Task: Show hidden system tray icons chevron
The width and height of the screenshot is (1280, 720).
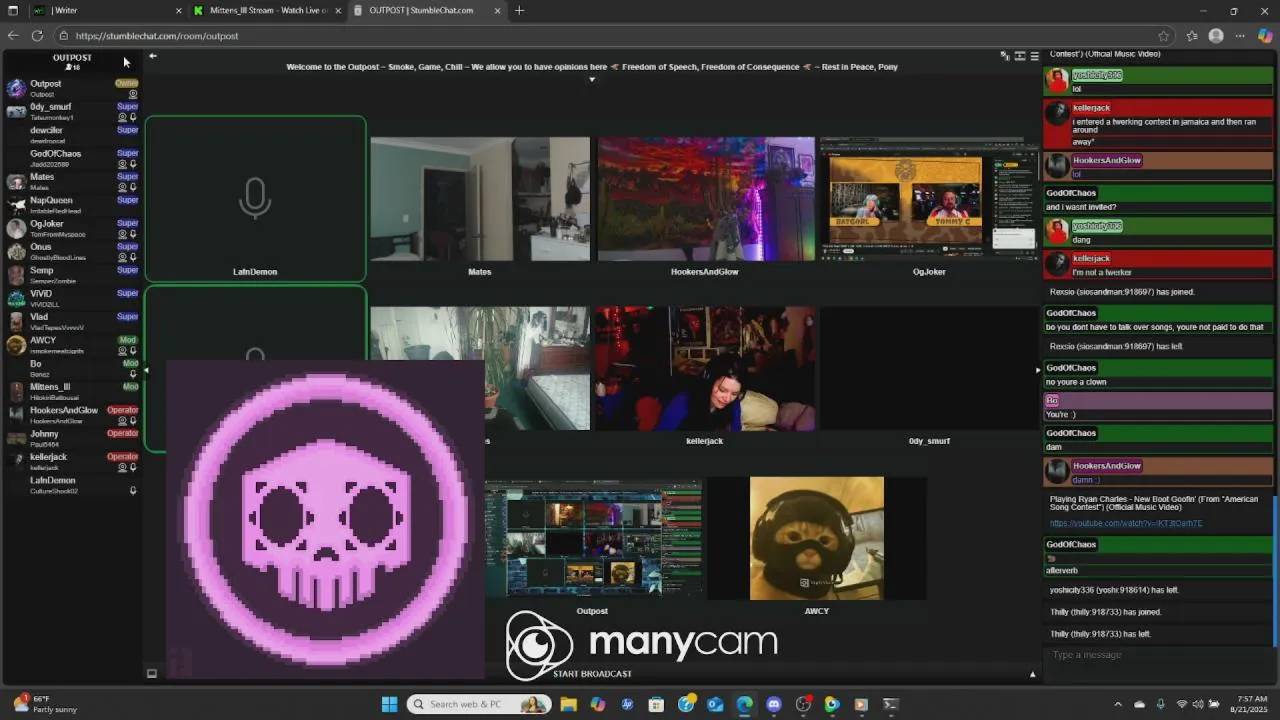Action: click(1118, 704)
